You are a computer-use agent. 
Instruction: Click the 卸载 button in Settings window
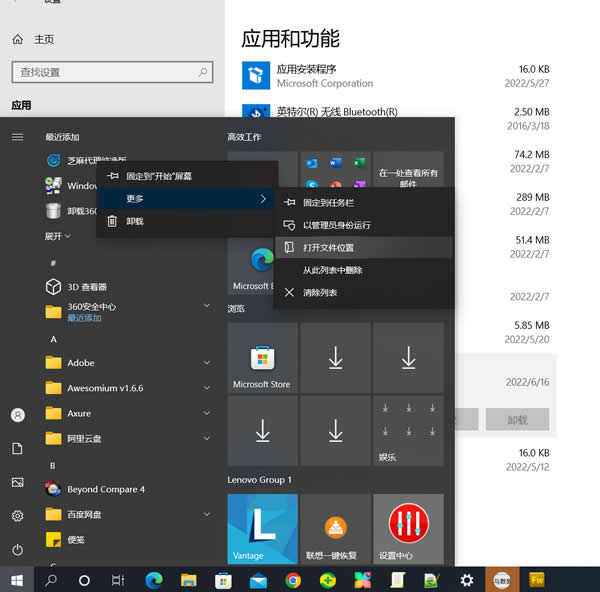517,419
